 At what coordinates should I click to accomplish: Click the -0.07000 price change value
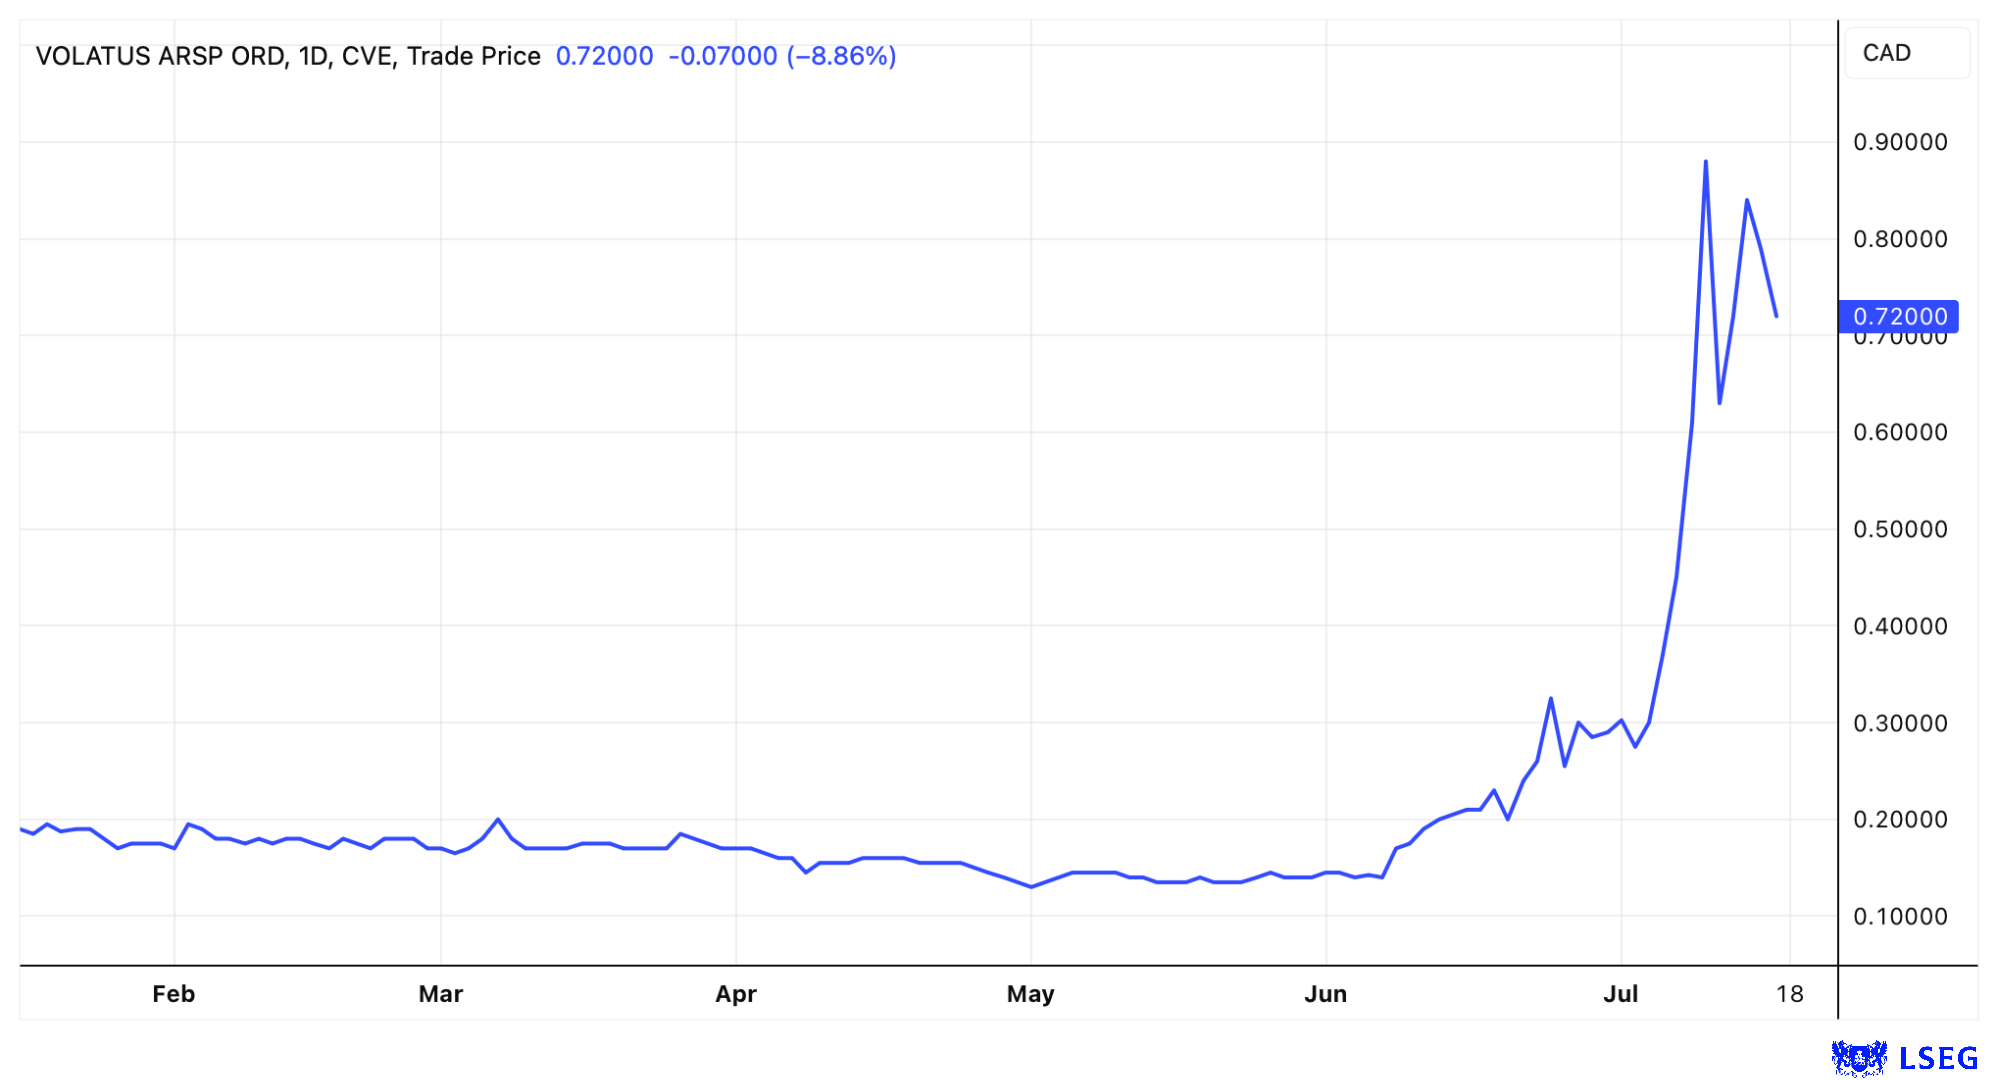722,56
